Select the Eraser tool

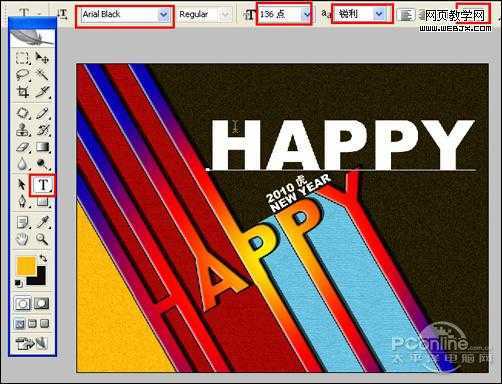pyautogui.click(x=22, y=147)
